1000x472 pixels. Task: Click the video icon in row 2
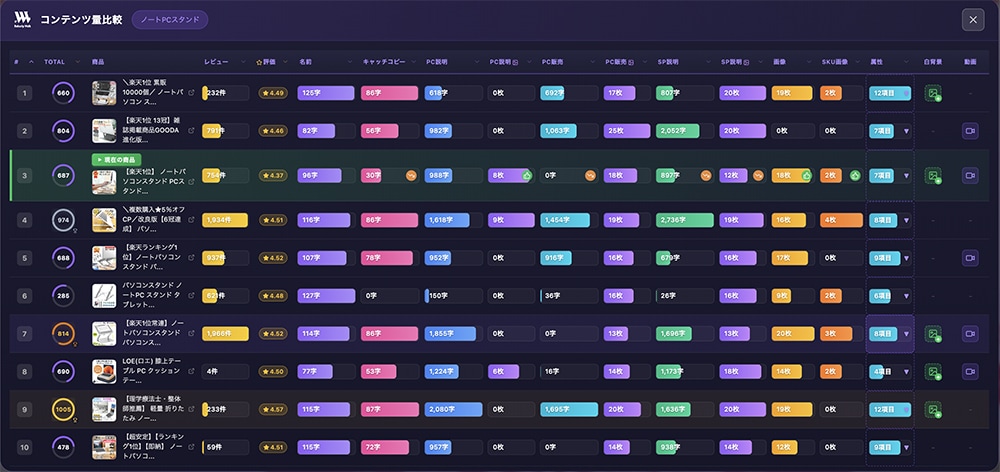(x=969, y=130)
